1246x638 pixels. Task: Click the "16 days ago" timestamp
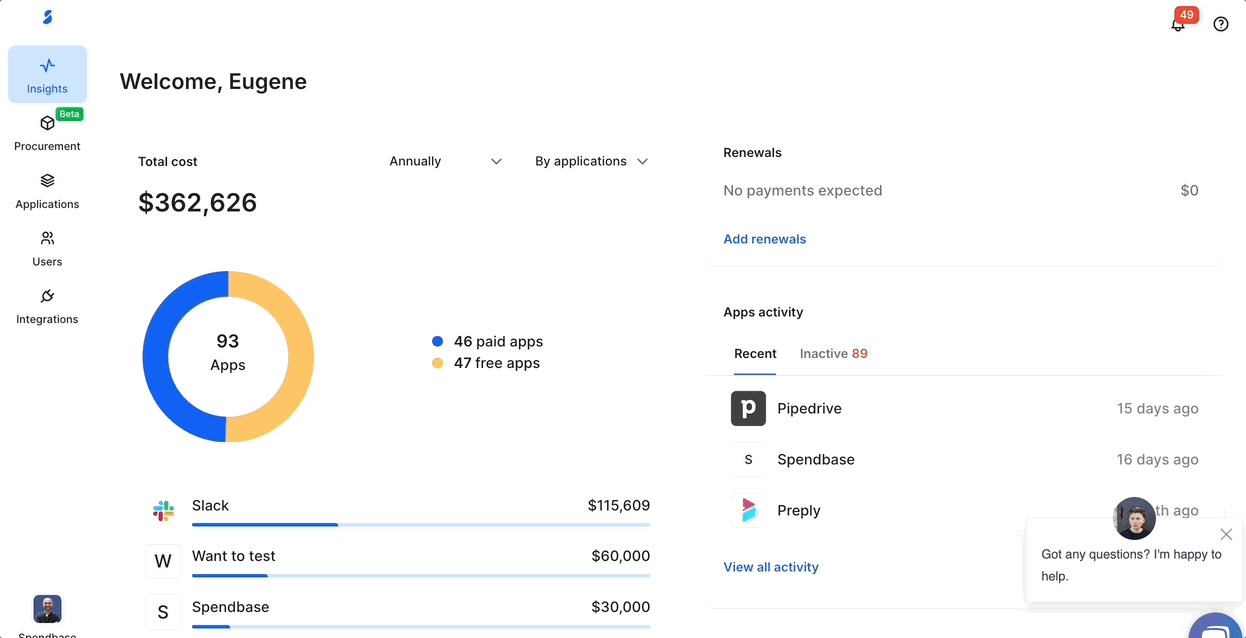tap(1158, 460)
